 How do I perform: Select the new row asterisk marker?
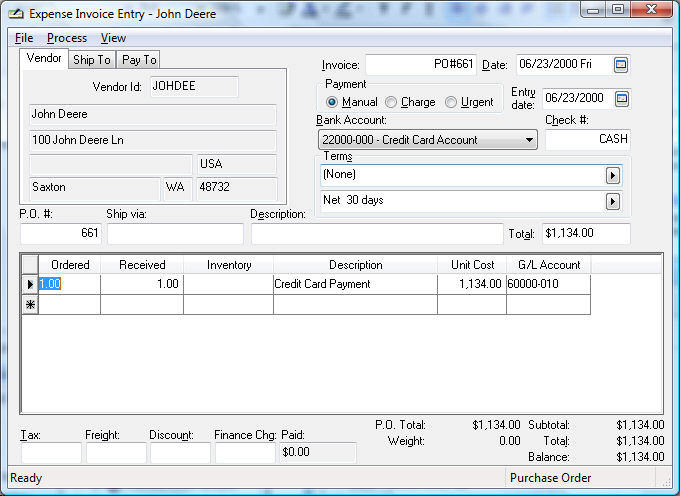coord(30,305)
